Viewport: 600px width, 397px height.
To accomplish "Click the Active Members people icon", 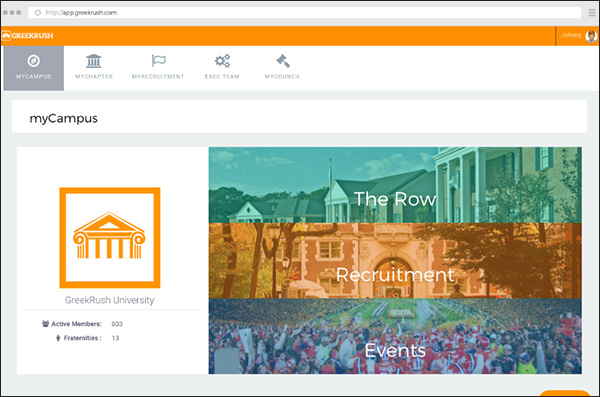I will tap(46, 324).
